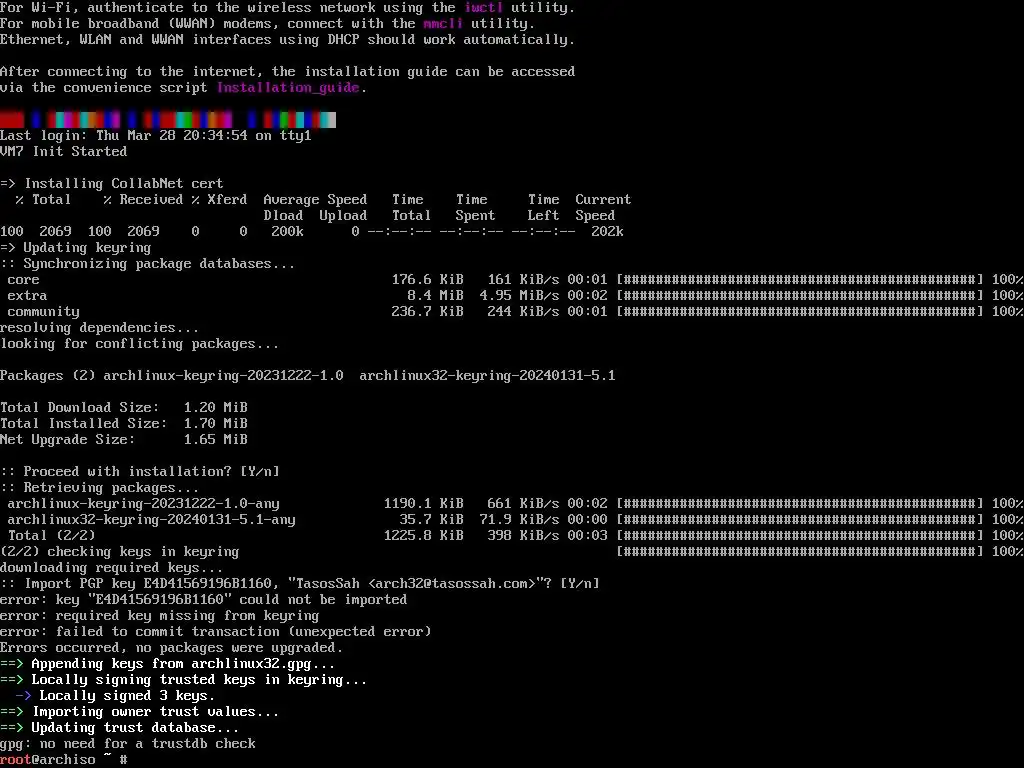This screenshot has width=1024, height=768.
Task: Click the purple 'iwctl' utility name
Action: (x=483, y=8)
